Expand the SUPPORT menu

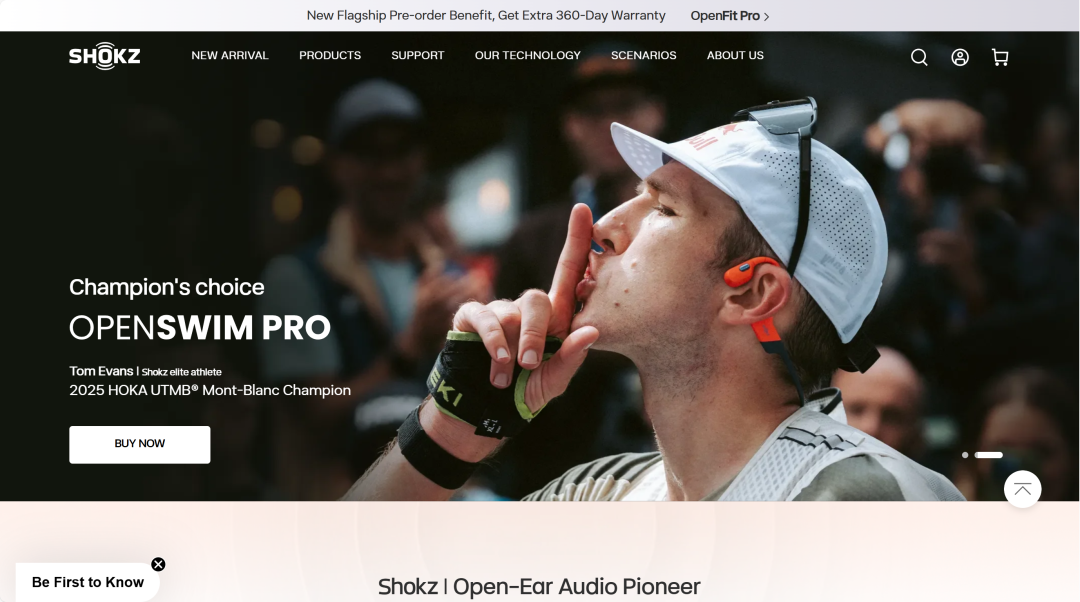(417, 56)
